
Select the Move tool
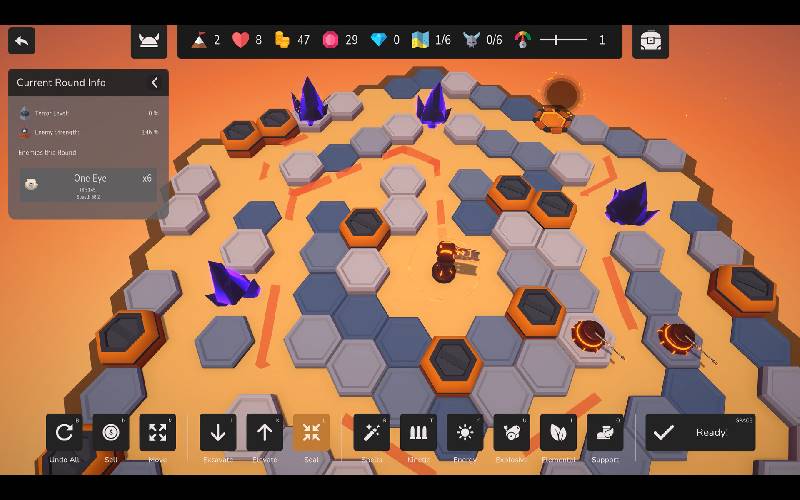[x=158, y=432]
